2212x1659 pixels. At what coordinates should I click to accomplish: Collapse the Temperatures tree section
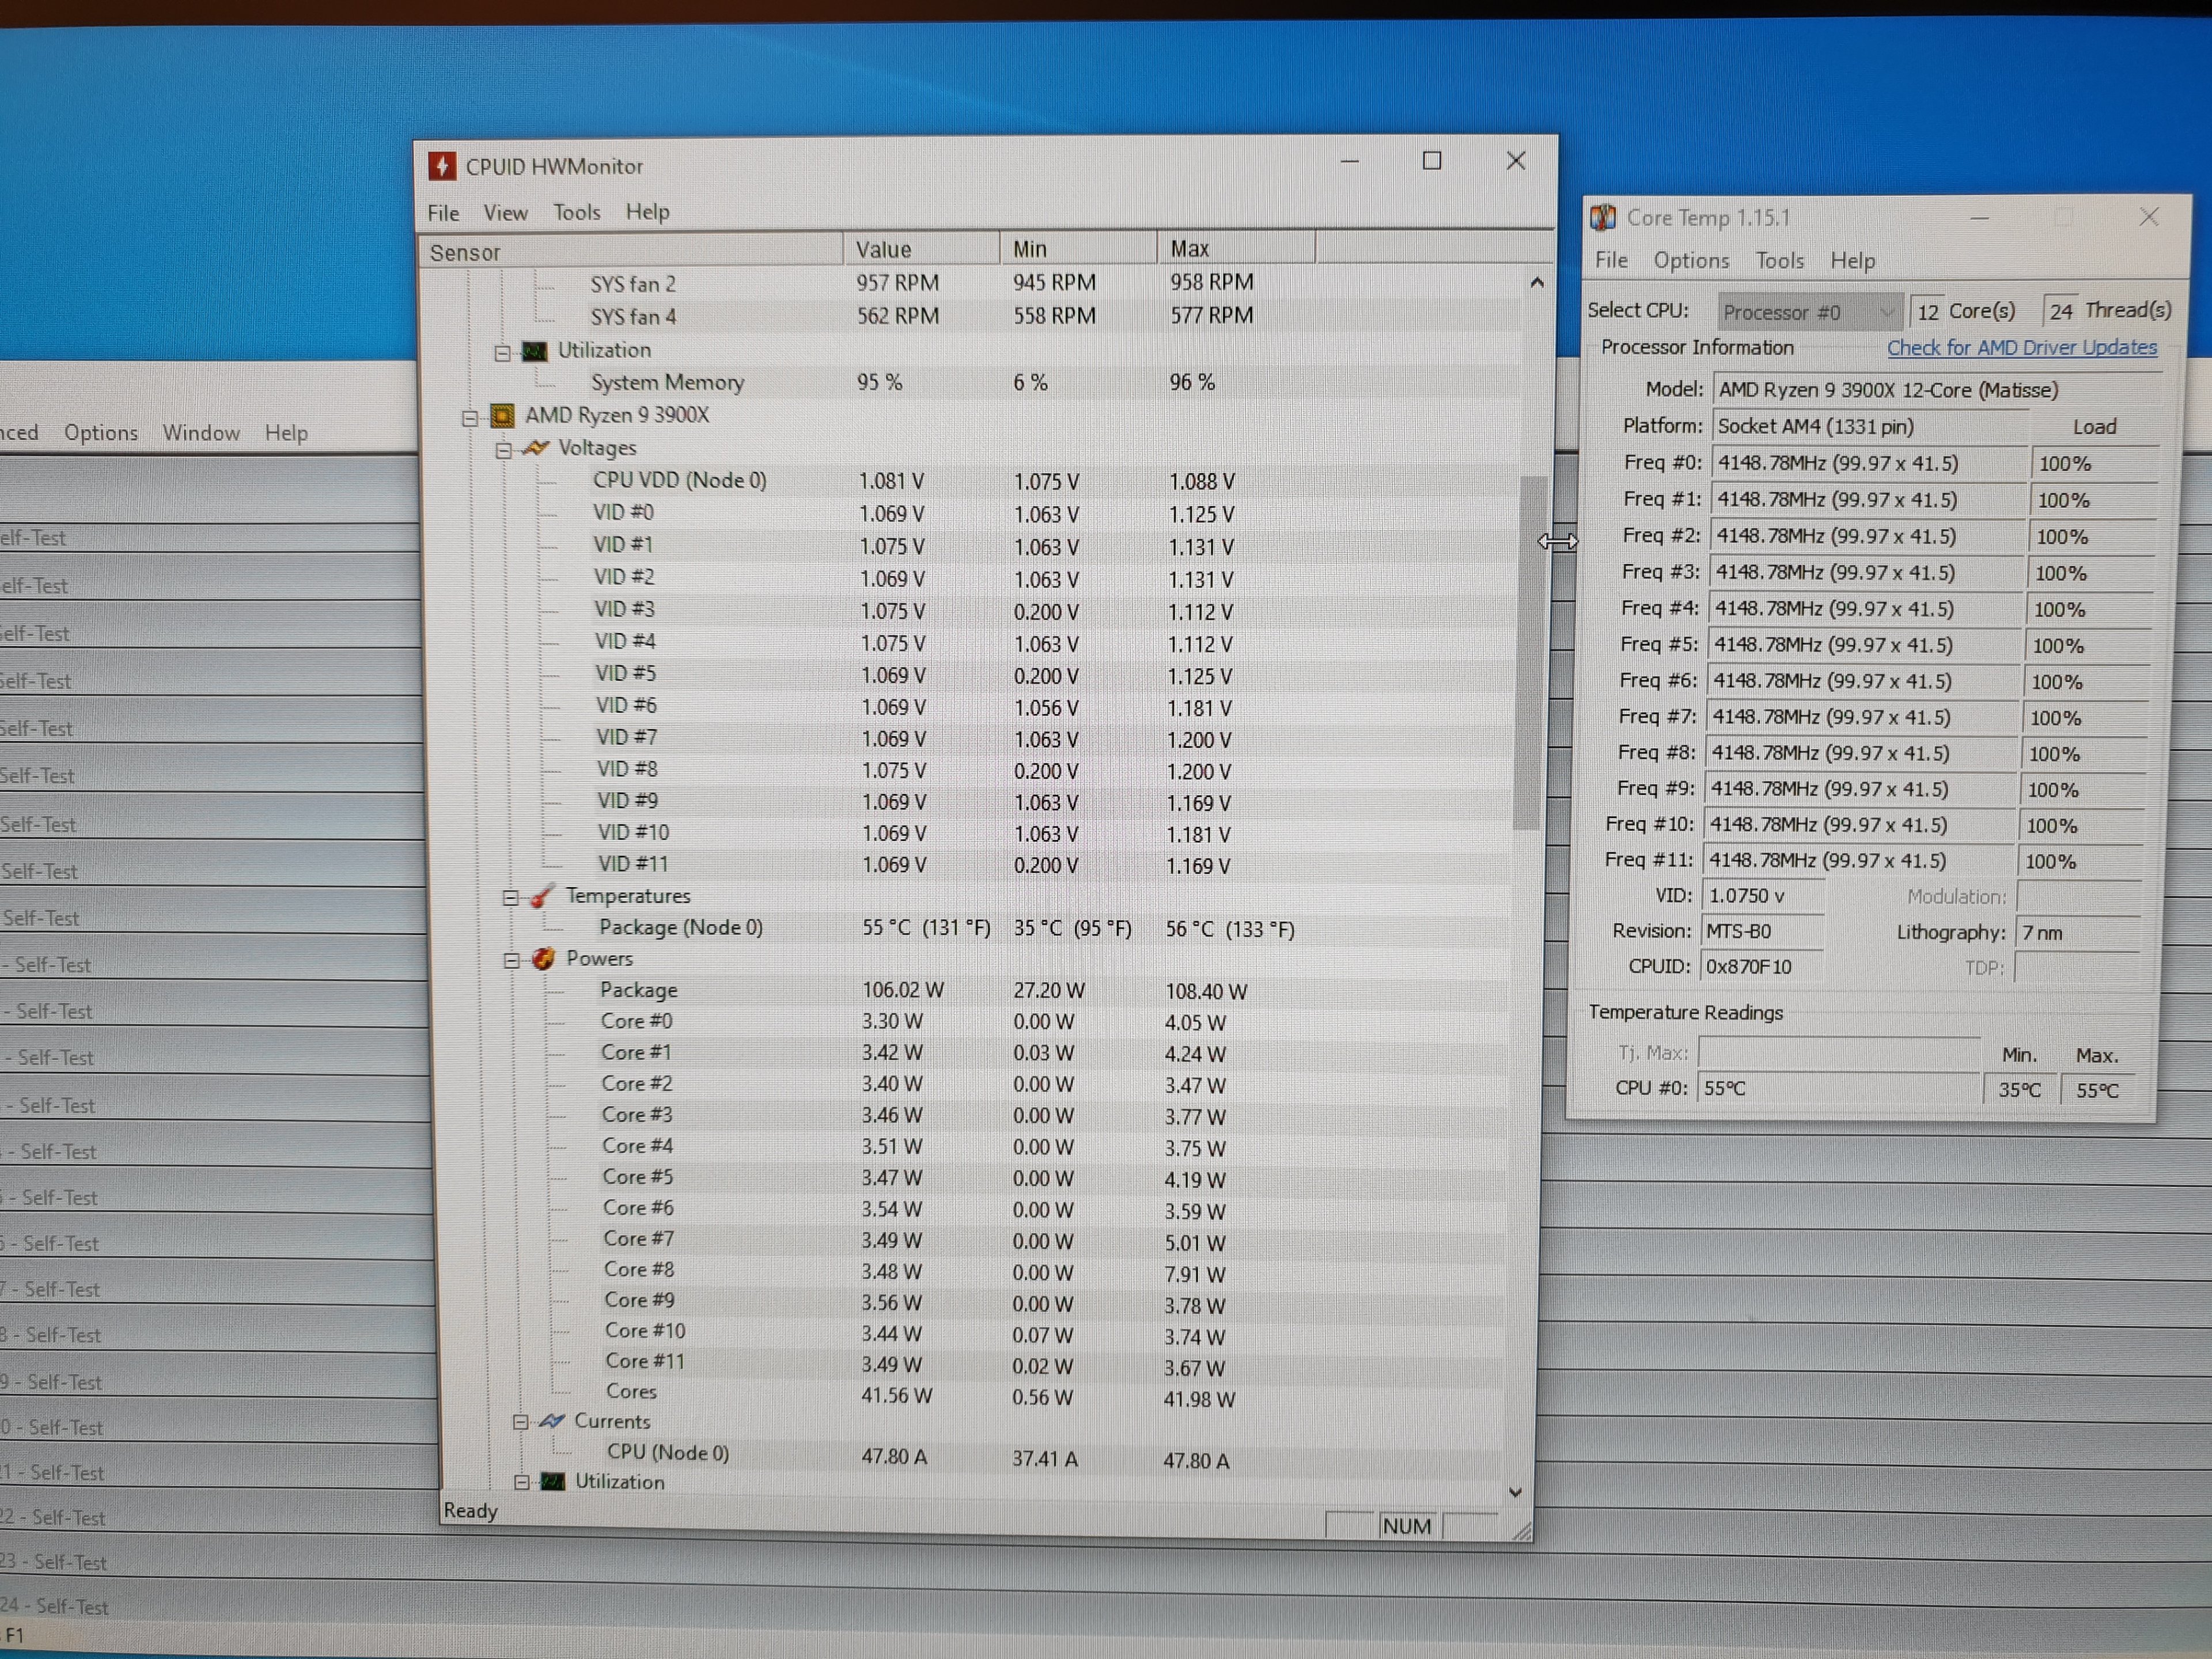coord(510,898)
